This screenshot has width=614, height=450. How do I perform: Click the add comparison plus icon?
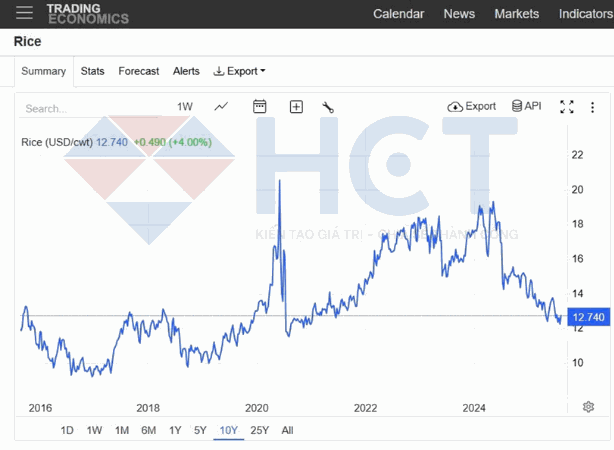click(x=296, y=107)
